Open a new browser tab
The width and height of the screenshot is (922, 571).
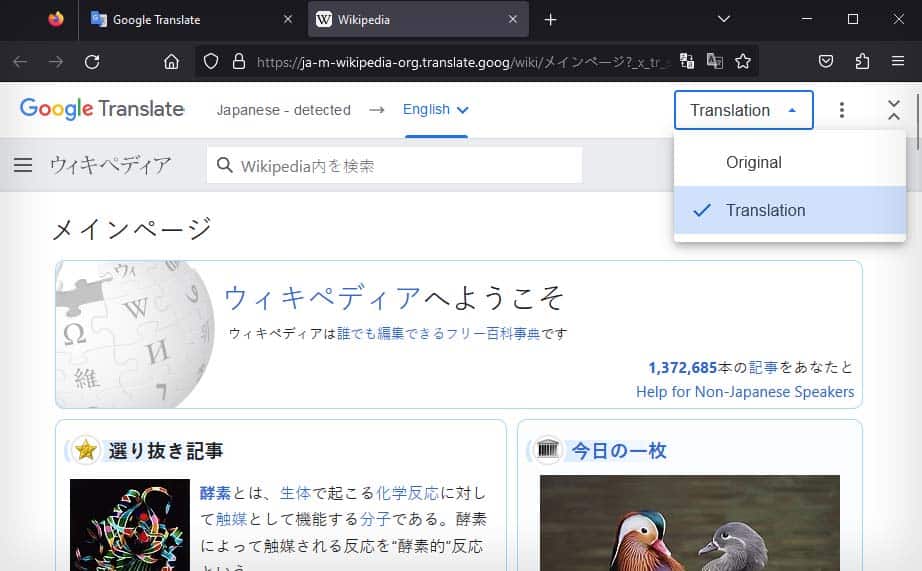550,20
